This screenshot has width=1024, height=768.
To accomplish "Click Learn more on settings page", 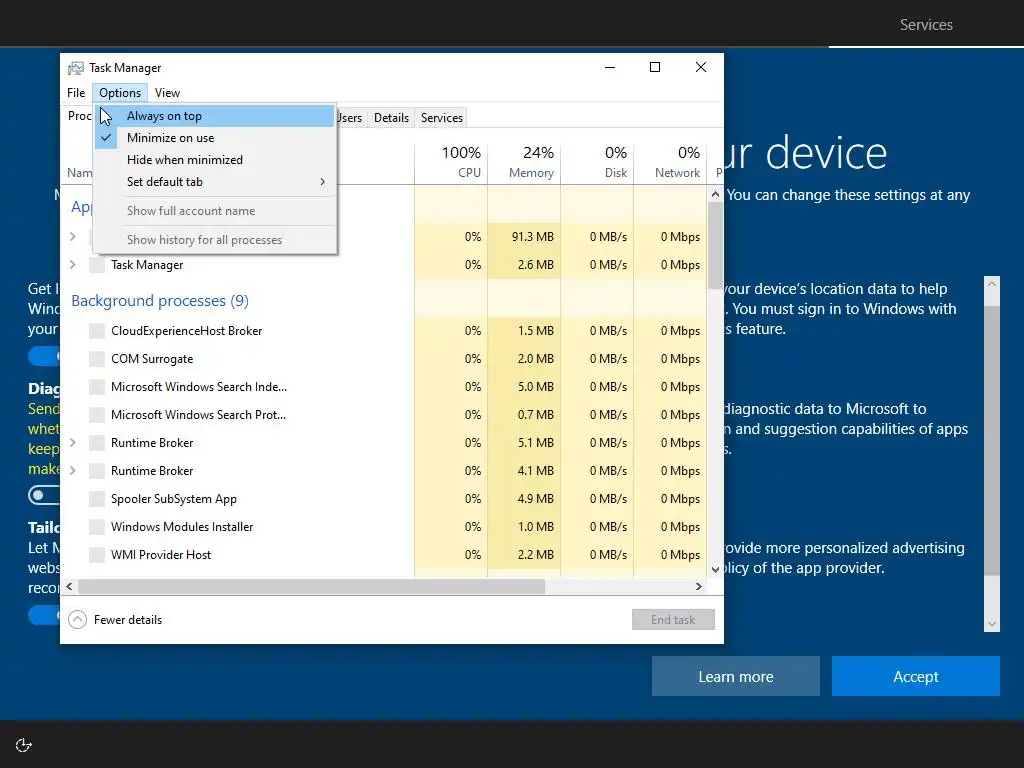I will pyautogui.click(x=735, y=677).
